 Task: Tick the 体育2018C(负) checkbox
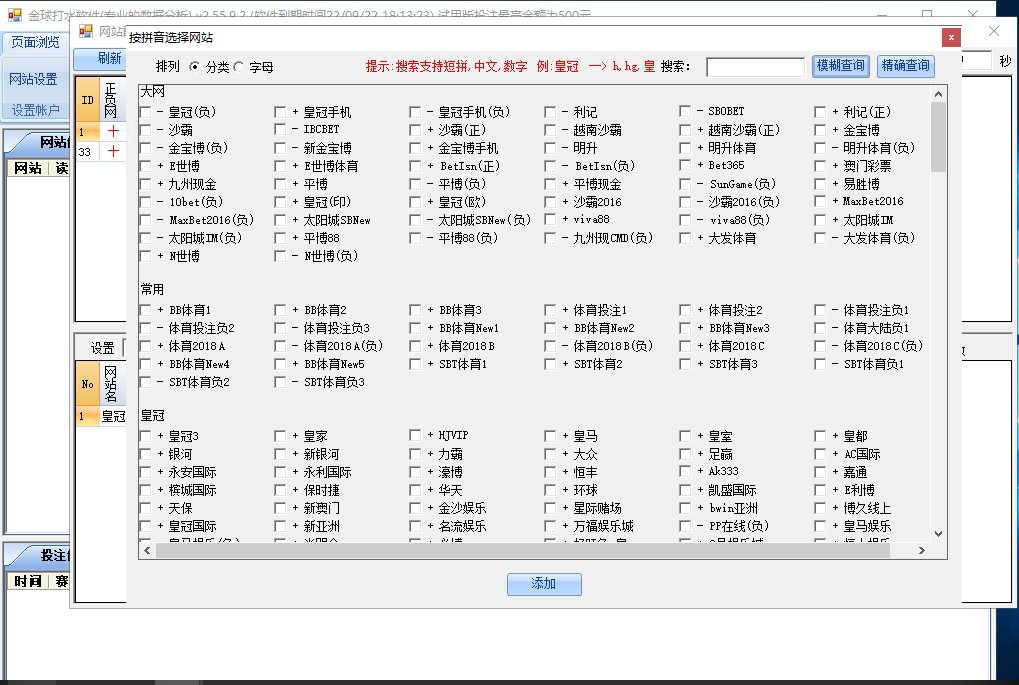(x=820, y=346)
